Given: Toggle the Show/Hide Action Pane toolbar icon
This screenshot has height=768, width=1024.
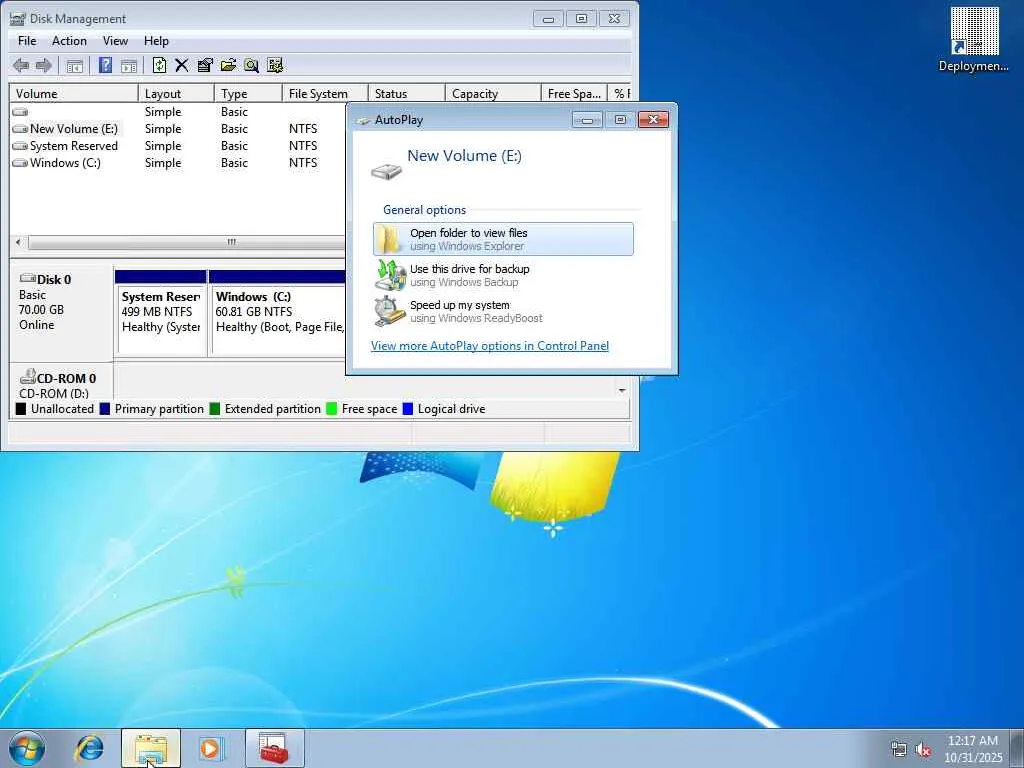Looking at the screenshot, I should pyautogui.click(x=129, y=65).
